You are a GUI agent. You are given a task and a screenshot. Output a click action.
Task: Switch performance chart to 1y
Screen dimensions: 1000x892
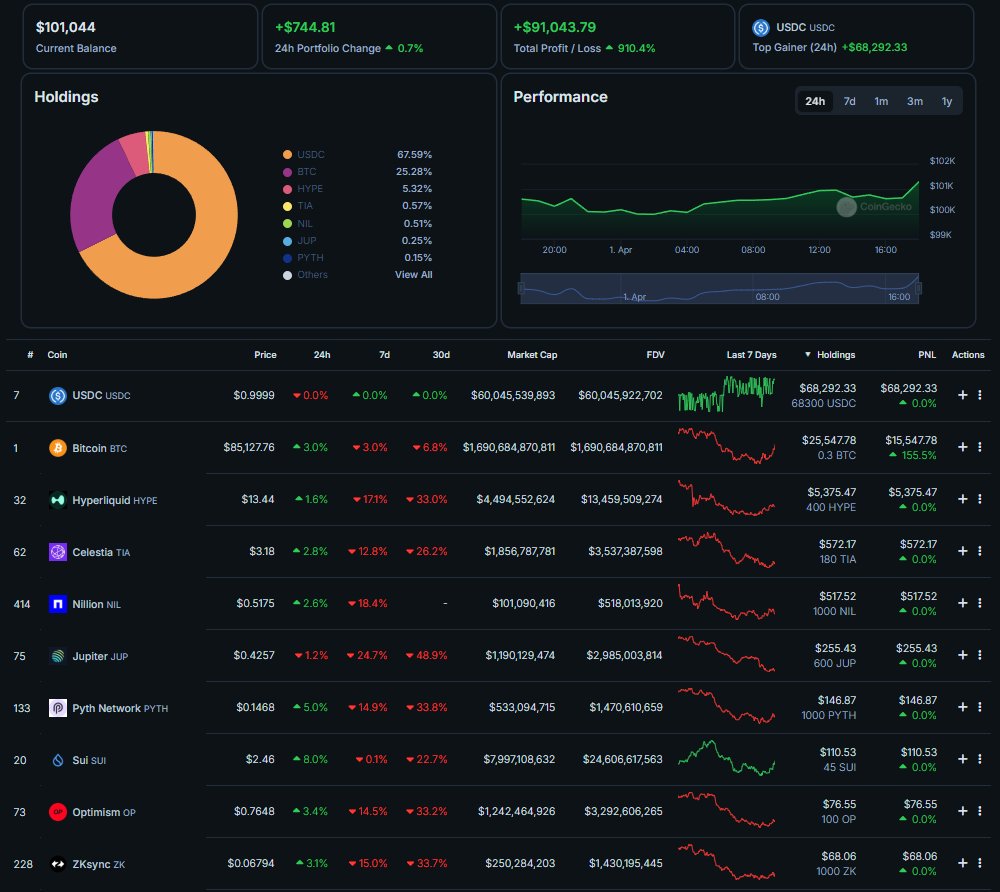click(946, 101)
